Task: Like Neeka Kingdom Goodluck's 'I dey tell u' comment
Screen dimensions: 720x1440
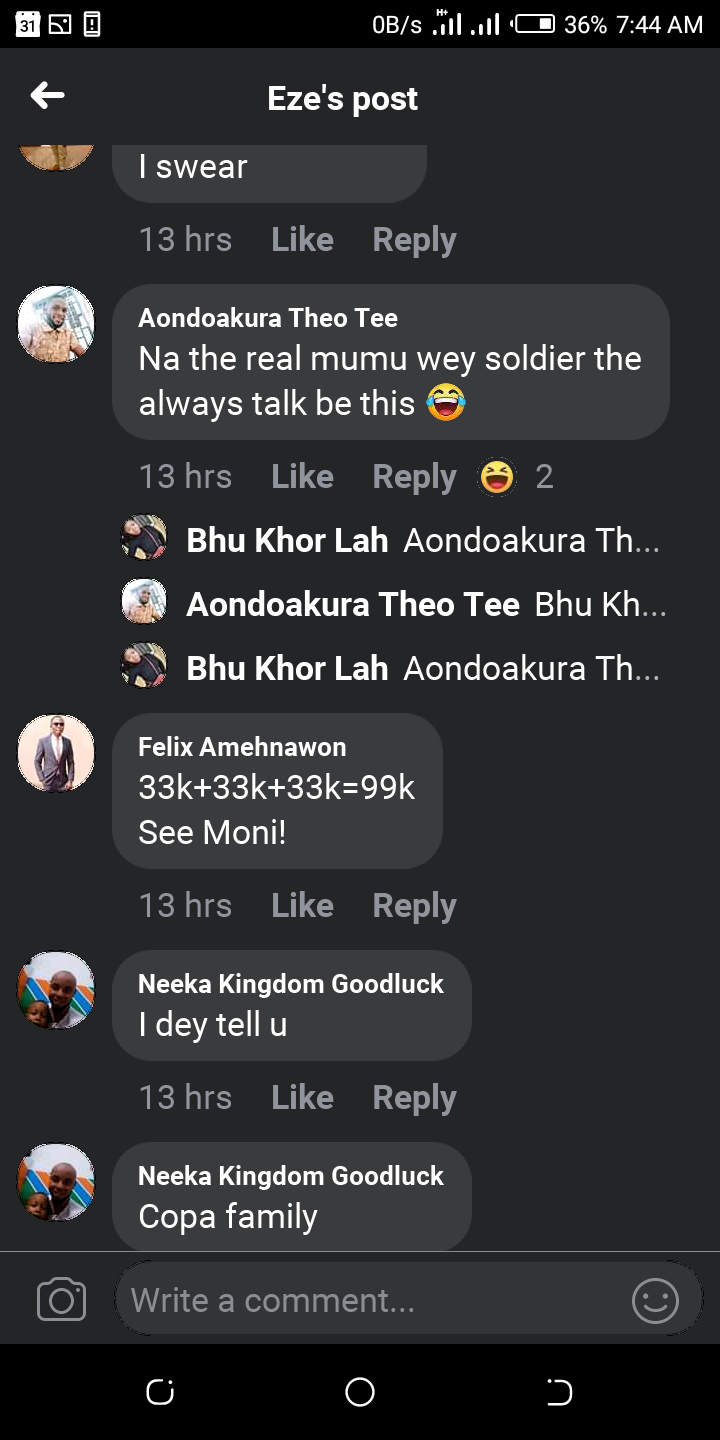Action: pos(302,1098)
